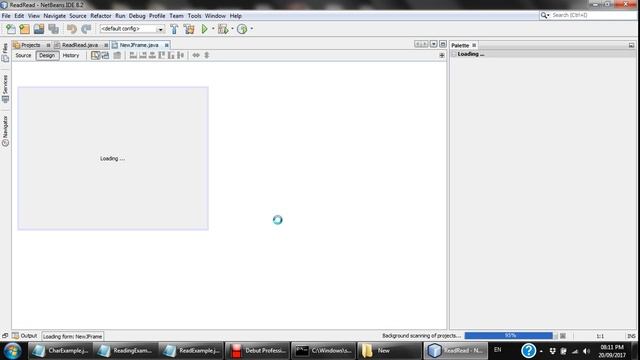The image size is (640, 360).
Task: Click the Align Top in Row icon
Action: 162,55
